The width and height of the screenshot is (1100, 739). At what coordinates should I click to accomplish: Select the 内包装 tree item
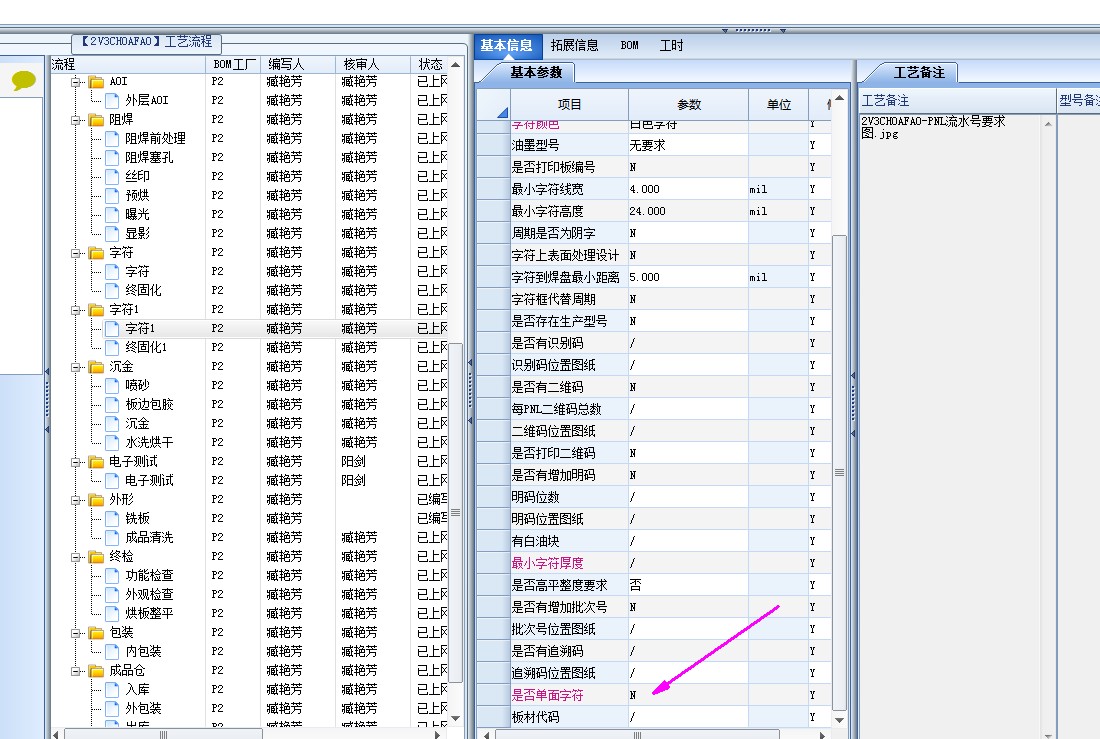(x=143, y=651)
